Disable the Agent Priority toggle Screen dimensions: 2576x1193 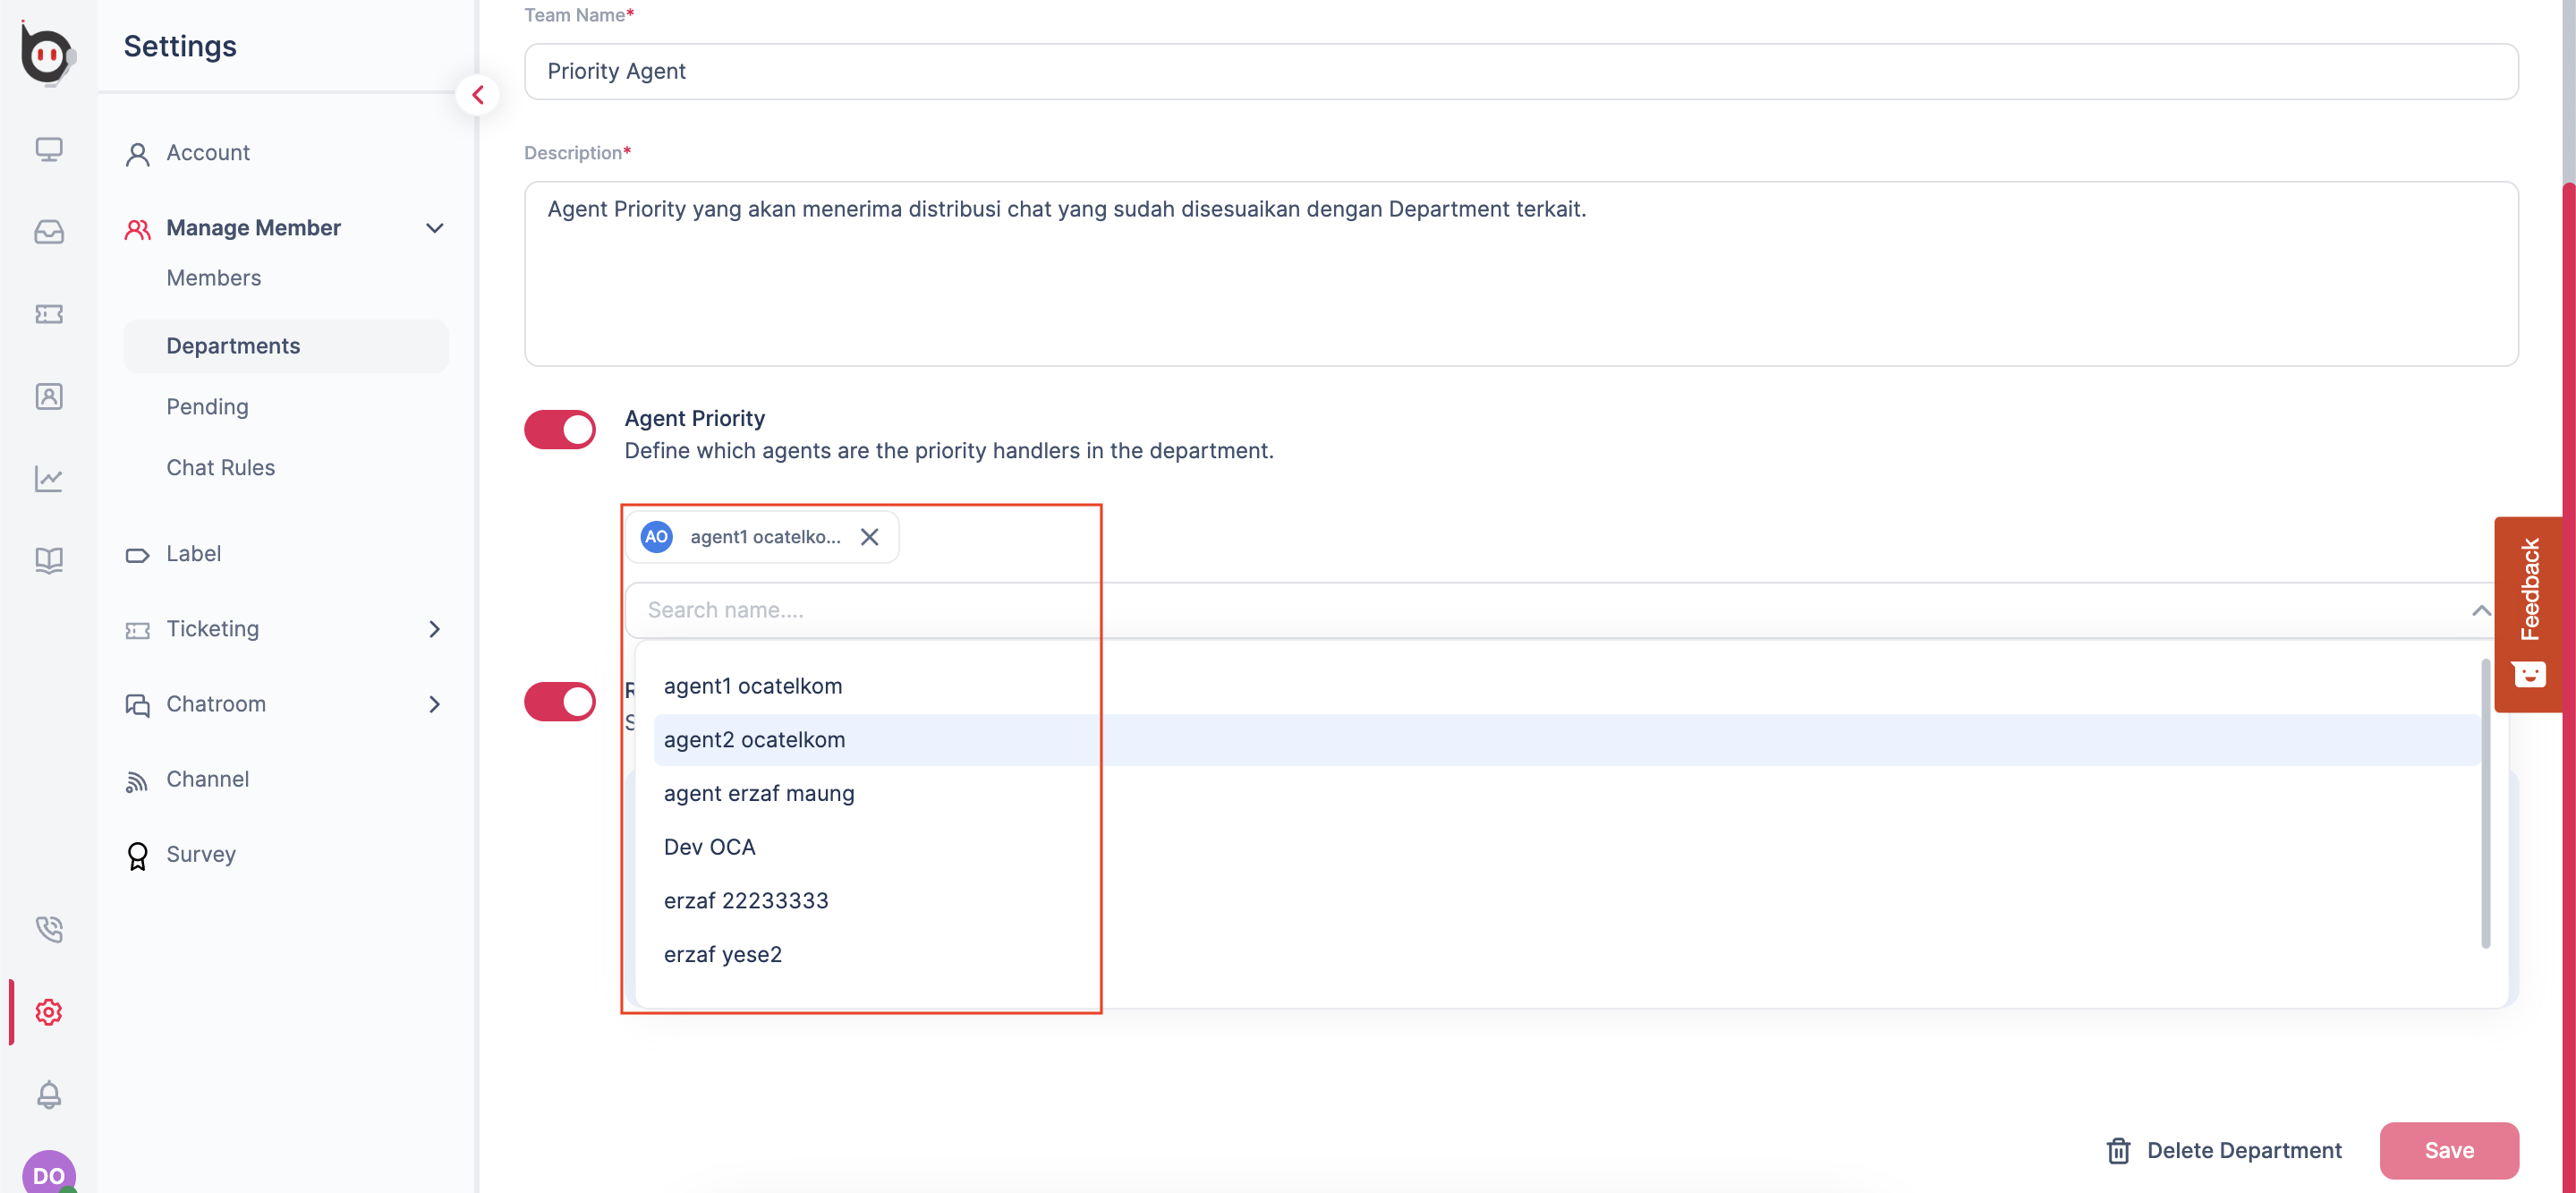point(560,430)
